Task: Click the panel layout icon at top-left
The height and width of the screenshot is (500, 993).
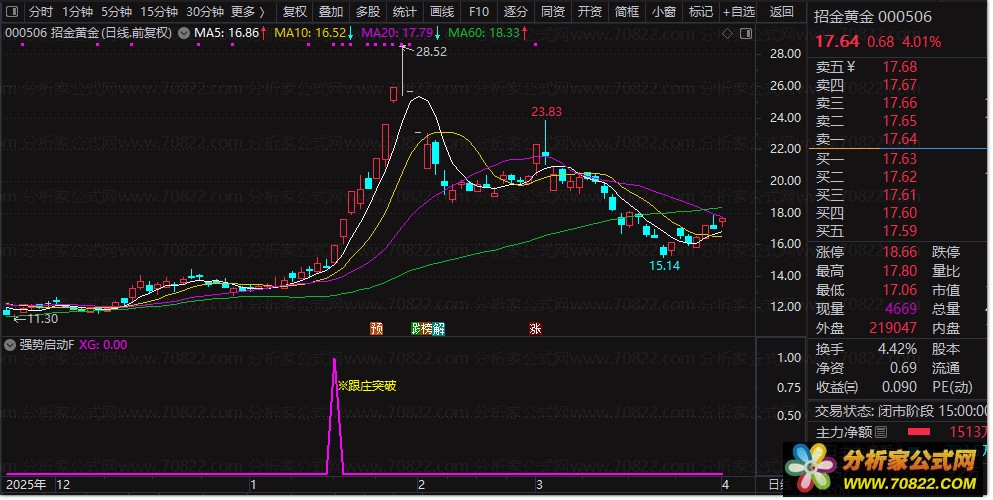Action: [11, 12]
